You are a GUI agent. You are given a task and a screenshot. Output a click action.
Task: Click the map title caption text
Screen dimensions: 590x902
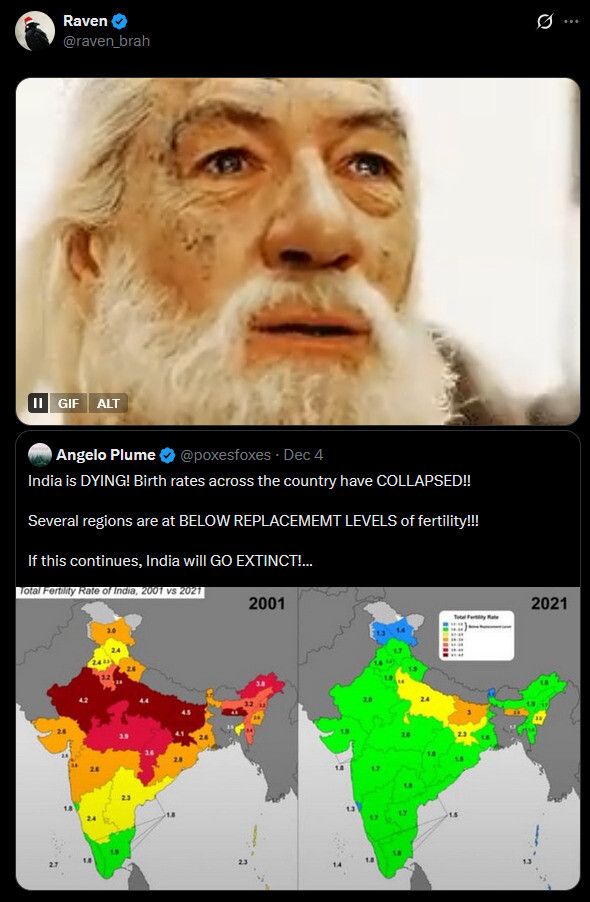point(110,591)
